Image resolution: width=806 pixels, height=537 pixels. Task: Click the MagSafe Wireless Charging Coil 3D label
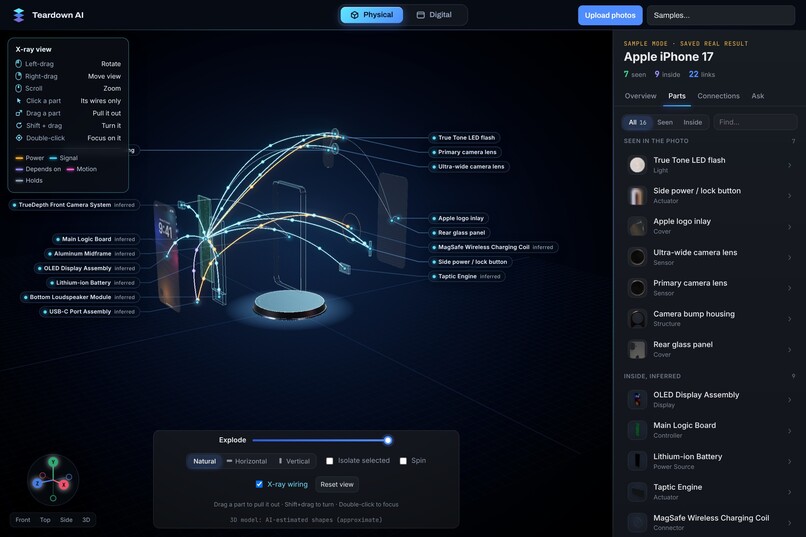493,247
